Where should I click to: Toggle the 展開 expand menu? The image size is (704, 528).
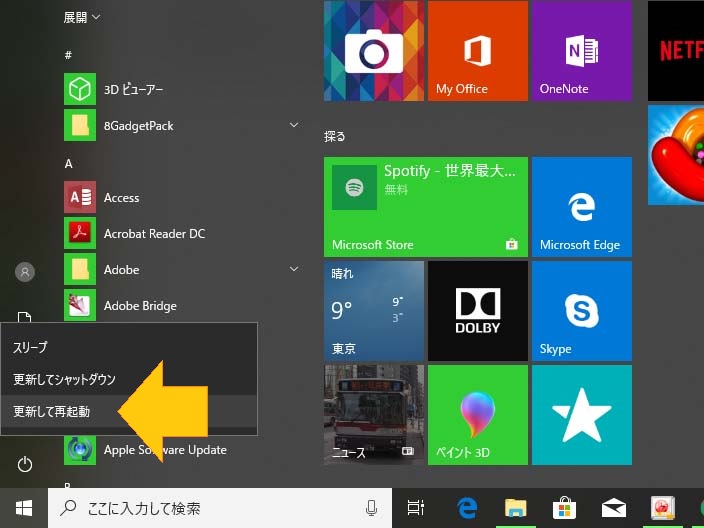click(x=82, y=18)
